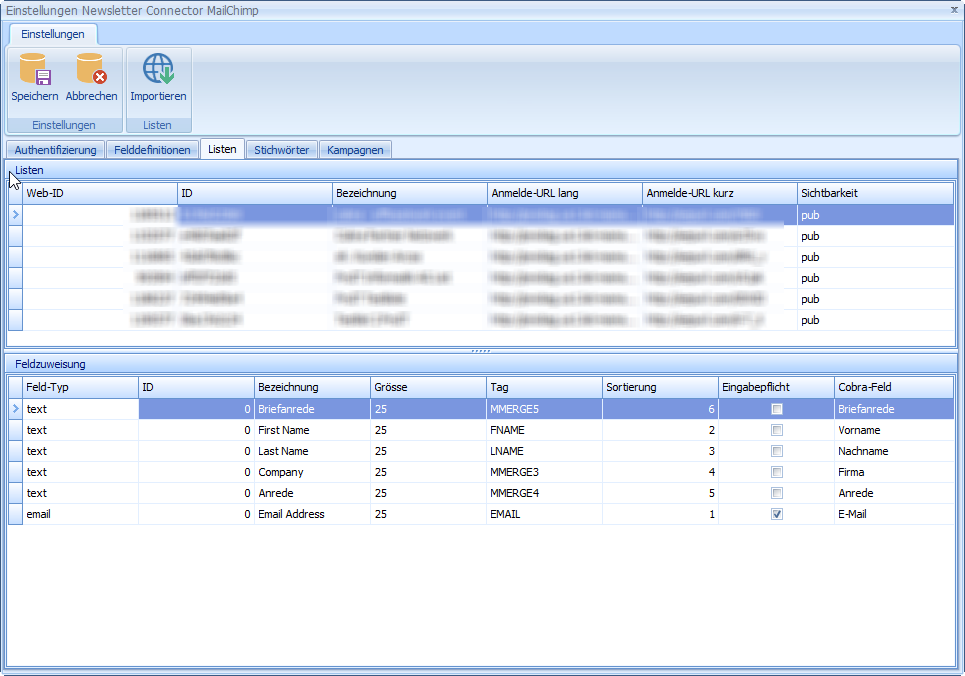Click the splitter handle between Listen and Feldzuweisung
965x676 pixels.
(481, 351)
